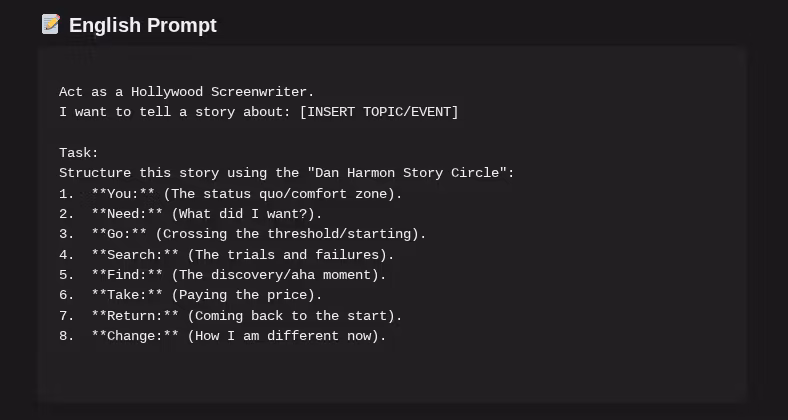788x420 pixels.
Task: Click the "I want to tell a story about:" text
Action: [175, 112]
